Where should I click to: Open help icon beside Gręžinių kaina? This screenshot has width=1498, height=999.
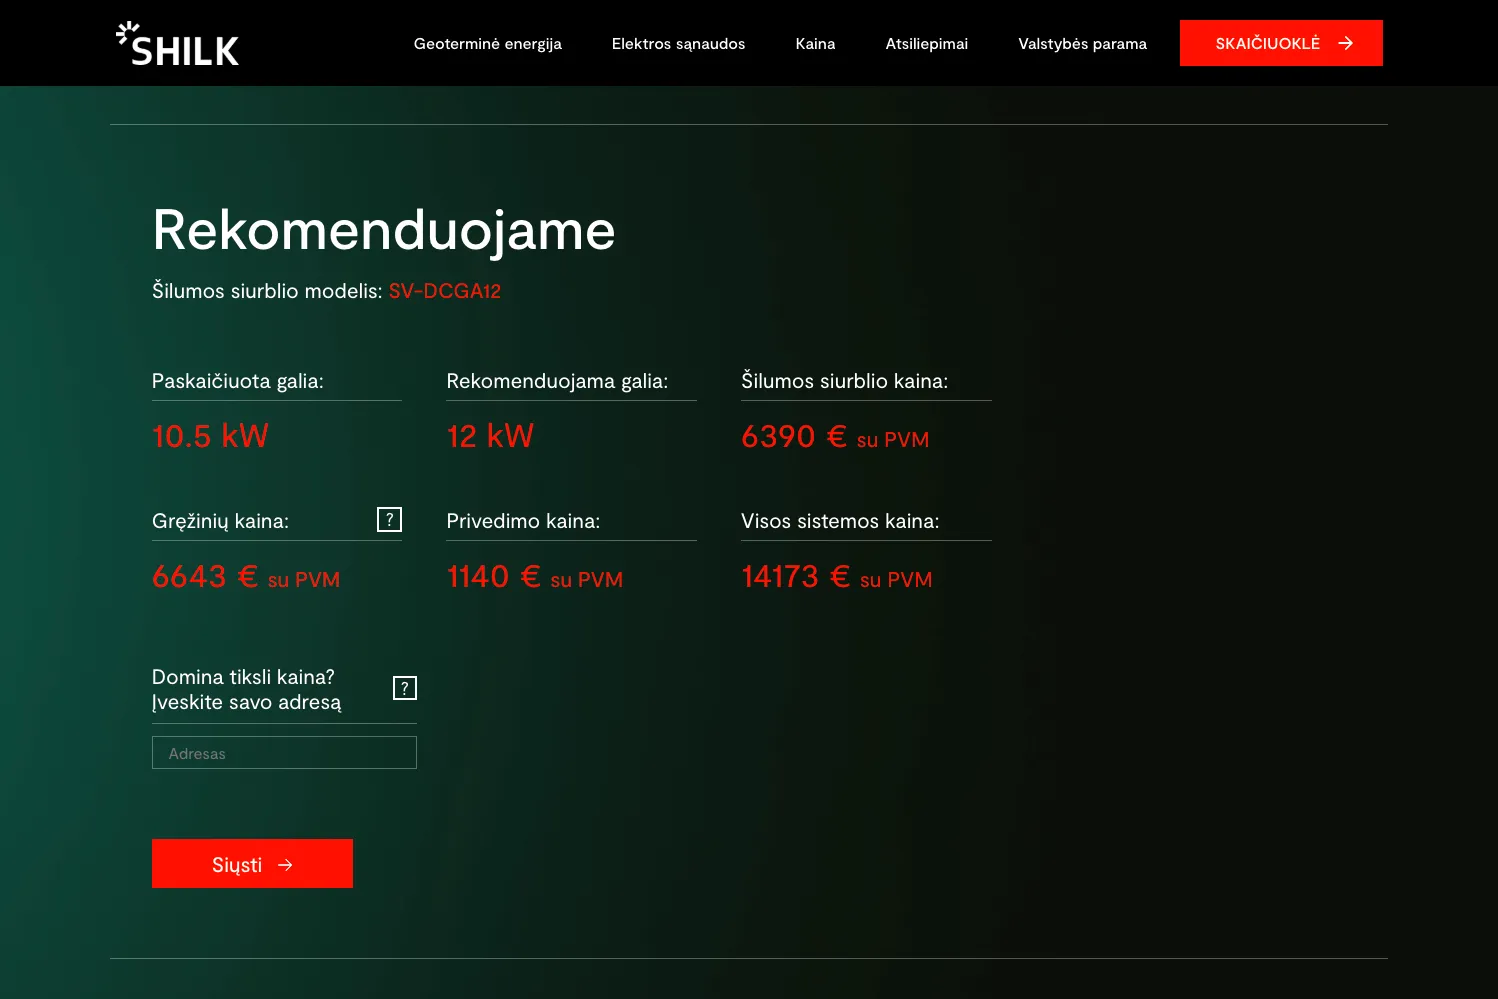click(x=389, y=520)
